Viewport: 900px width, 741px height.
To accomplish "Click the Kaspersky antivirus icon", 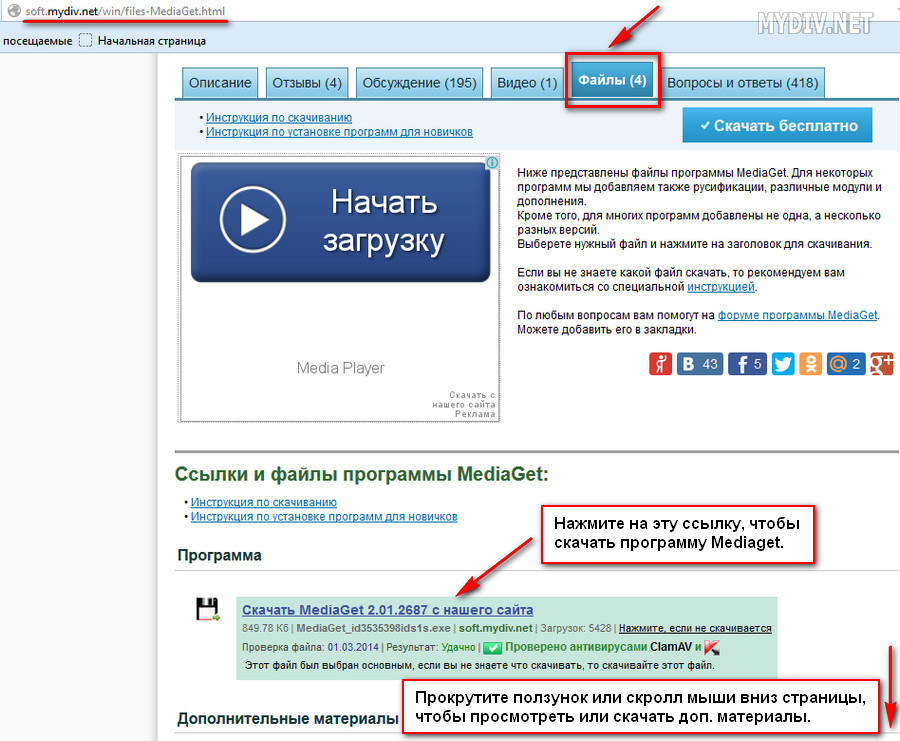I will pyautogui.click(x=712, y=647).
